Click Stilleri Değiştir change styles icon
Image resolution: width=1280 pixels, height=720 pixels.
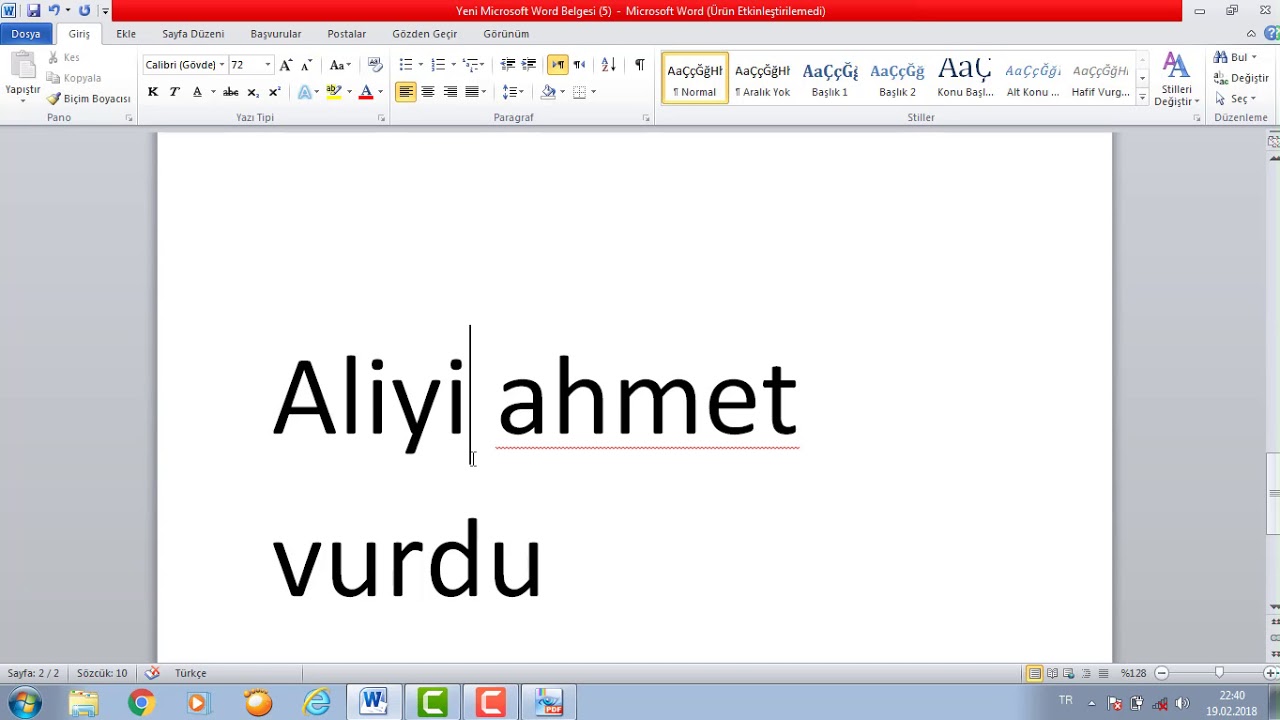click(1176, 80)
